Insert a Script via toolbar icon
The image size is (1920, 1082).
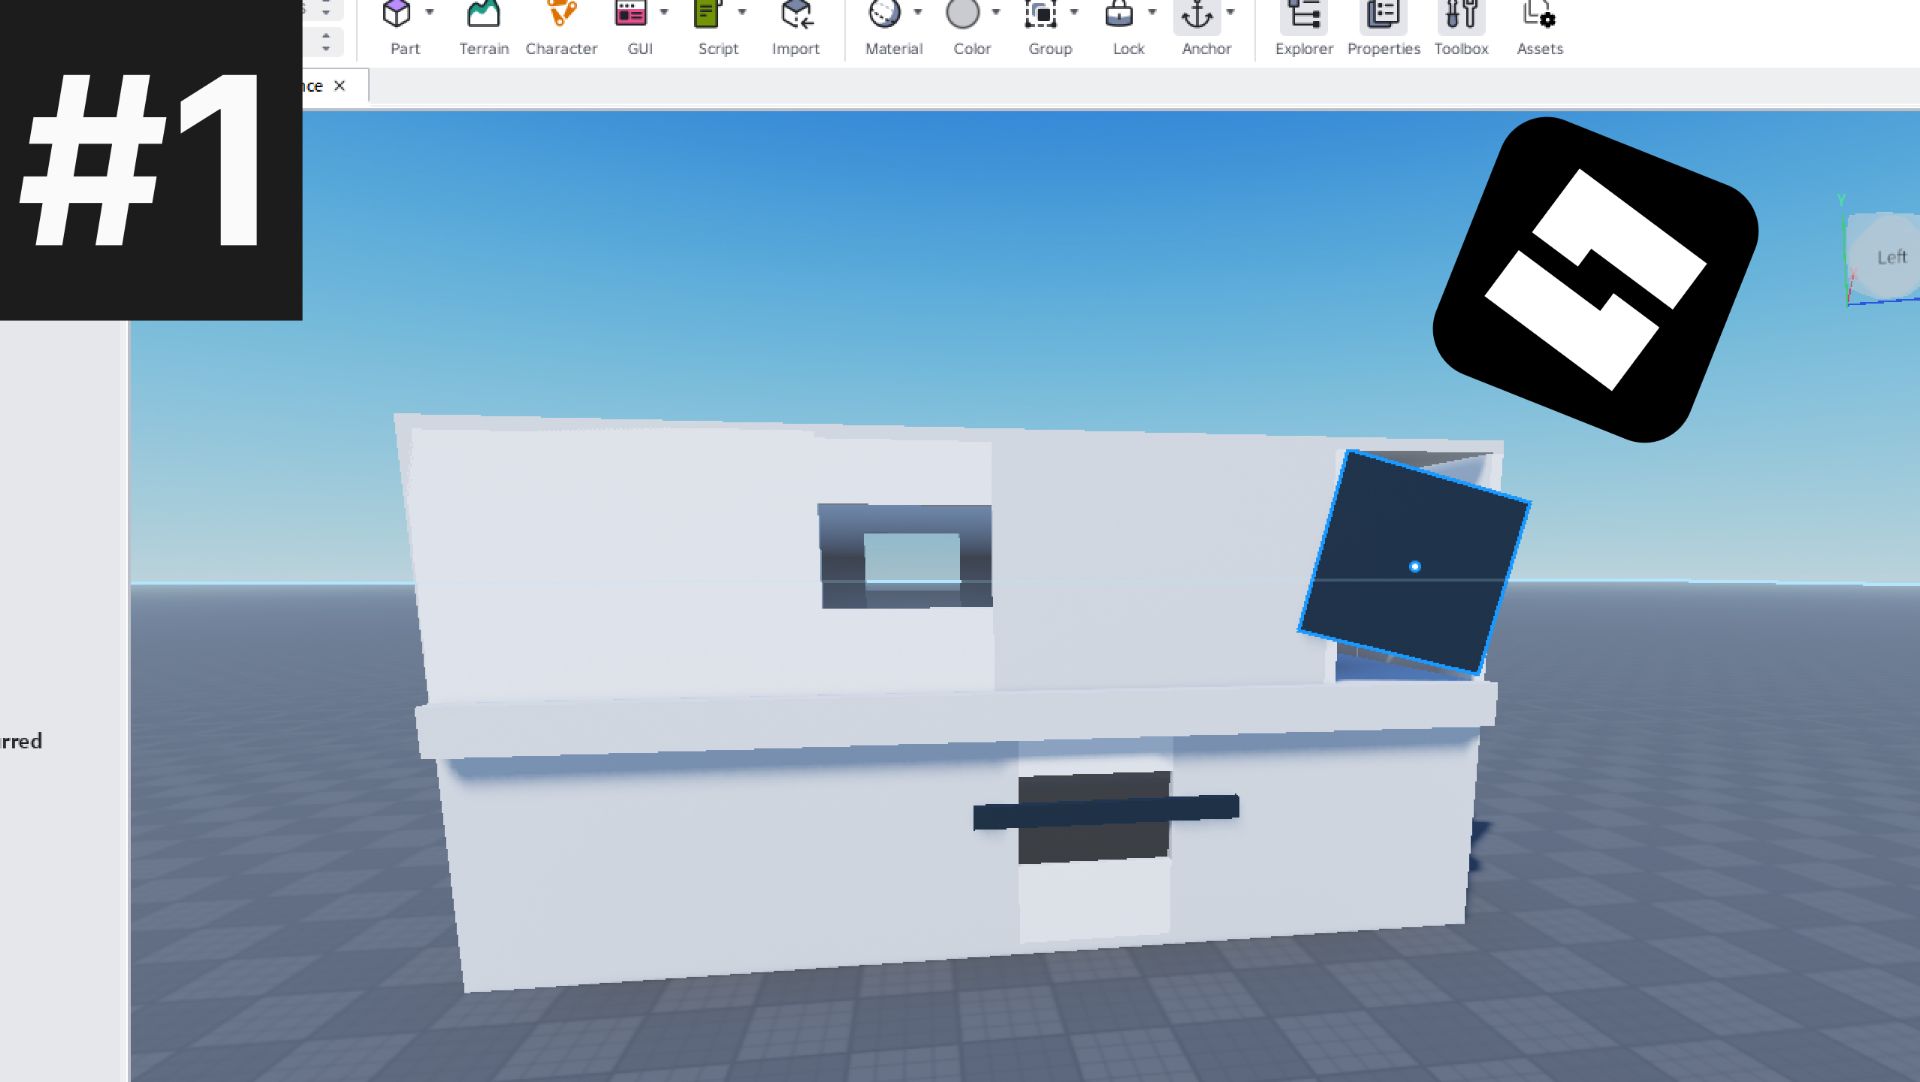click(x=709, y=14)
